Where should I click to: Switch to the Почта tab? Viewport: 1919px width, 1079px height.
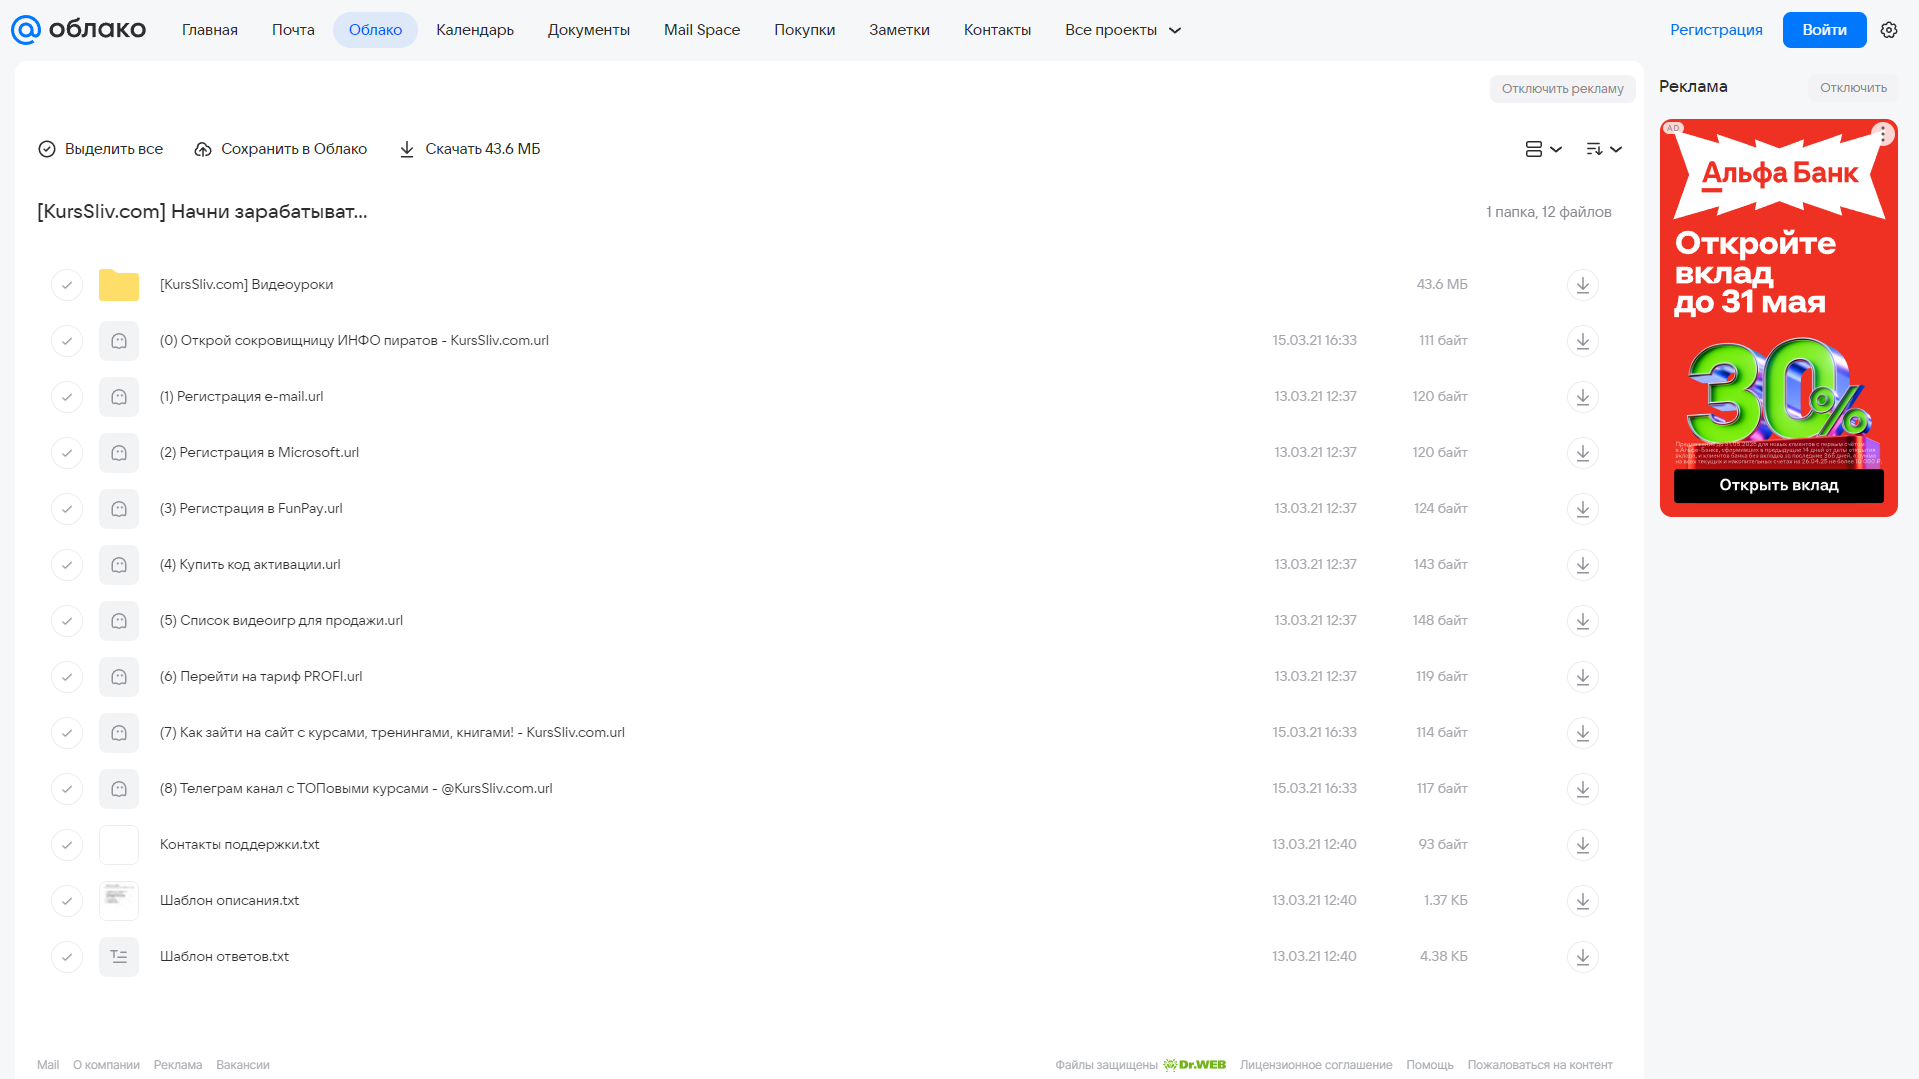point(293,30)
